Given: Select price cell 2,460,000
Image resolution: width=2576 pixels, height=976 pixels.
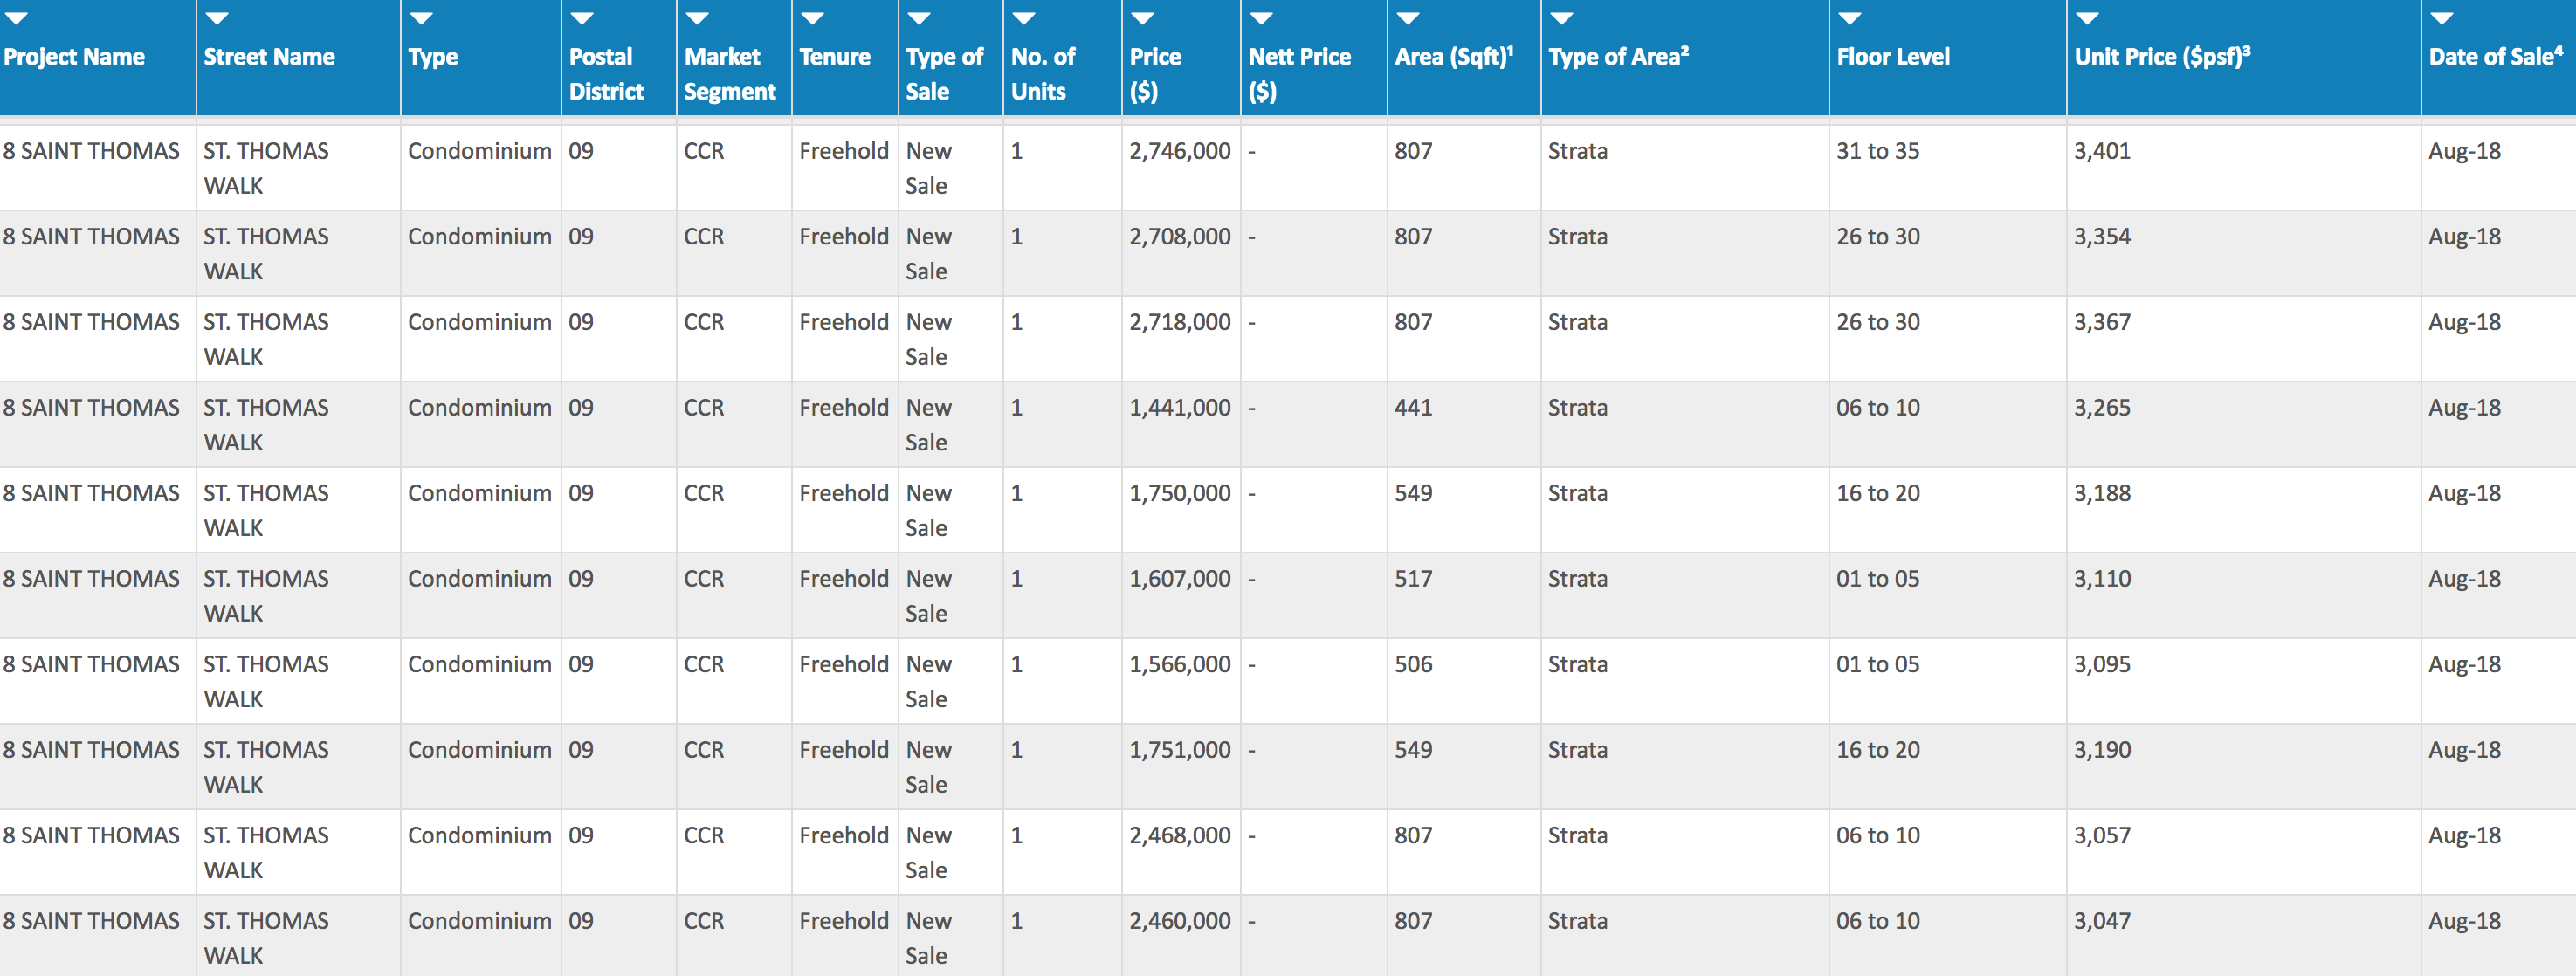Looking at the screenshot, I should (x=1180, y=921).
